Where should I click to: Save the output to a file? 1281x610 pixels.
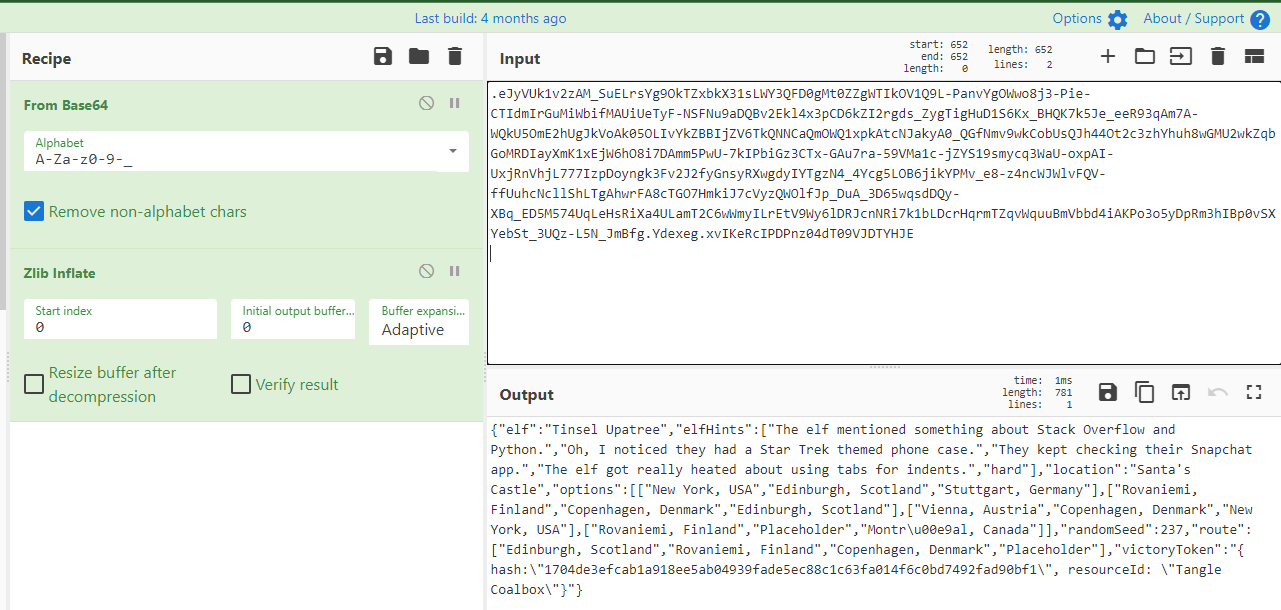pos(1108,392)
